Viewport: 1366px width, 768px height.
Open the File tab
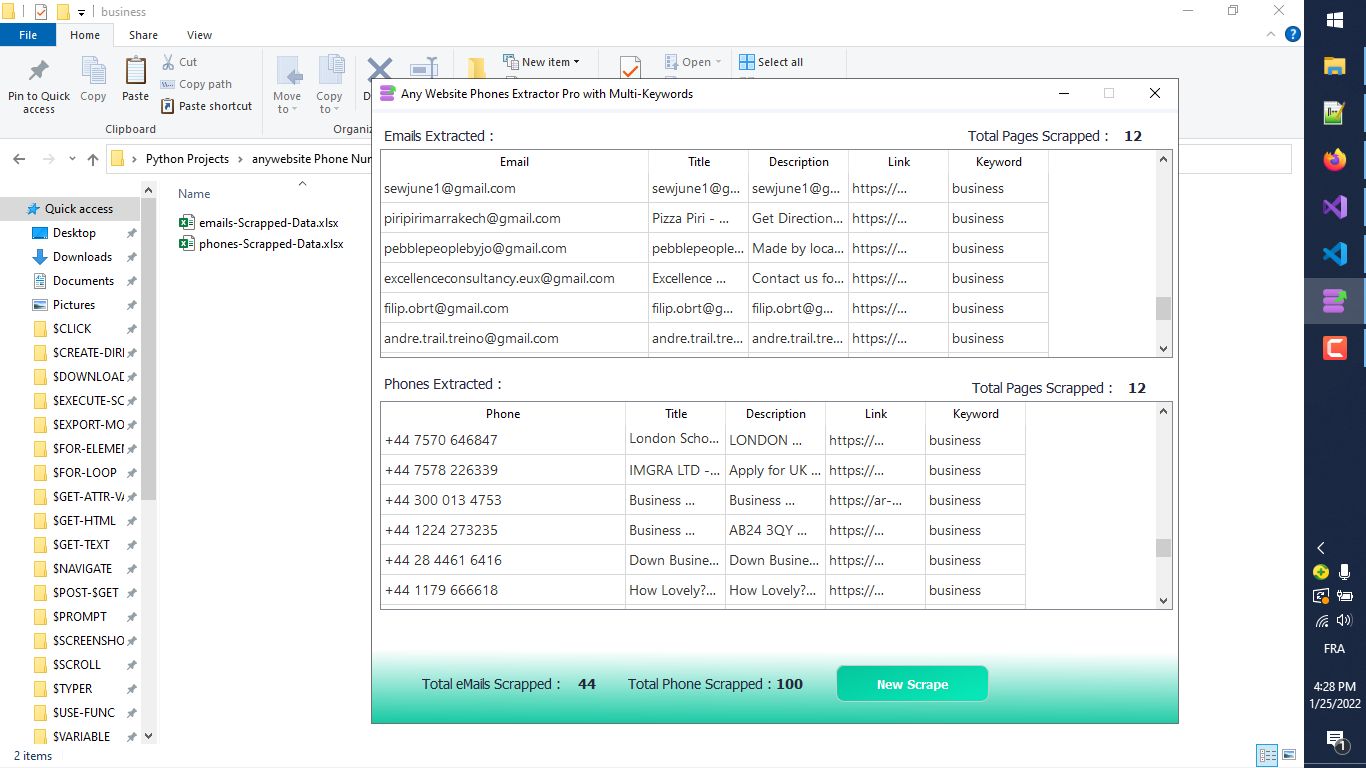(x=28, y=35)
